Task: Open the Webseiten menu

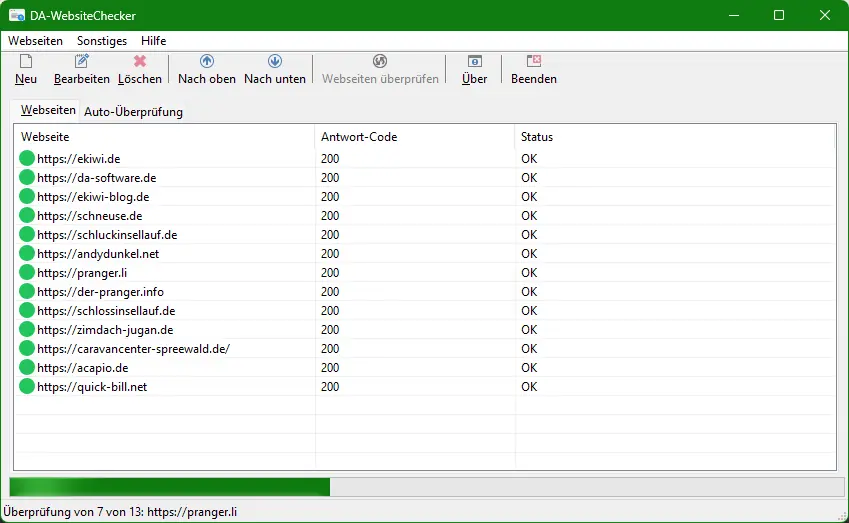Action: point(35,41)
